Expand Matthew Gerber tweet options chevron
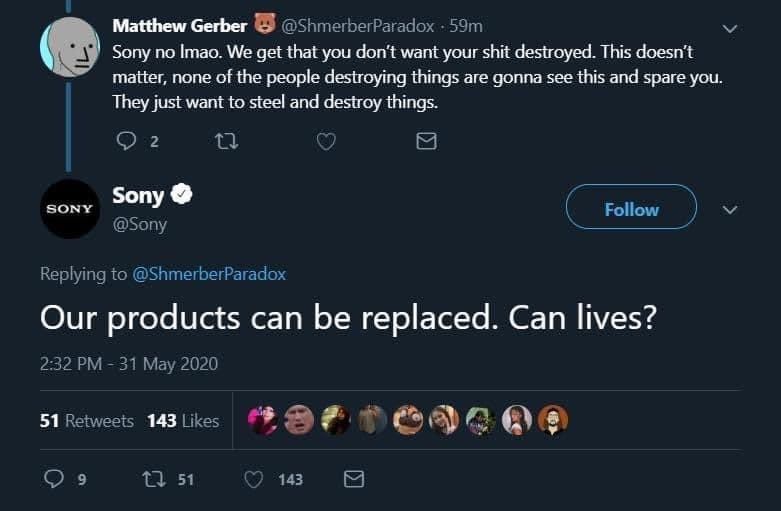The image size is (781, 511). (x=730, y=28)
